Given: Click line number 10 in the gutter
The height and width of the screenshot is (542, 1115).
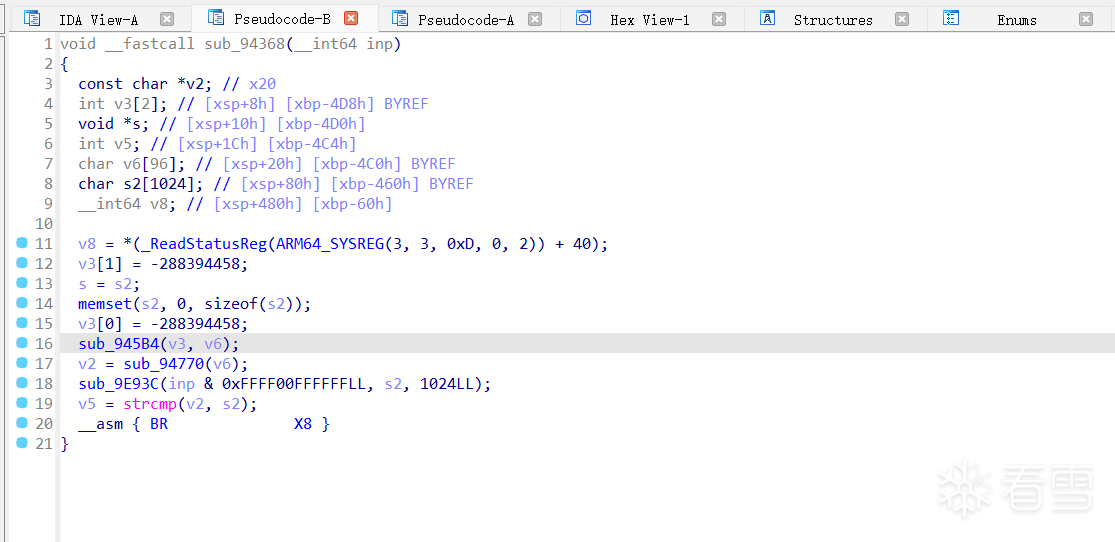Looking at the screenshot, I should tap(43, 223).
